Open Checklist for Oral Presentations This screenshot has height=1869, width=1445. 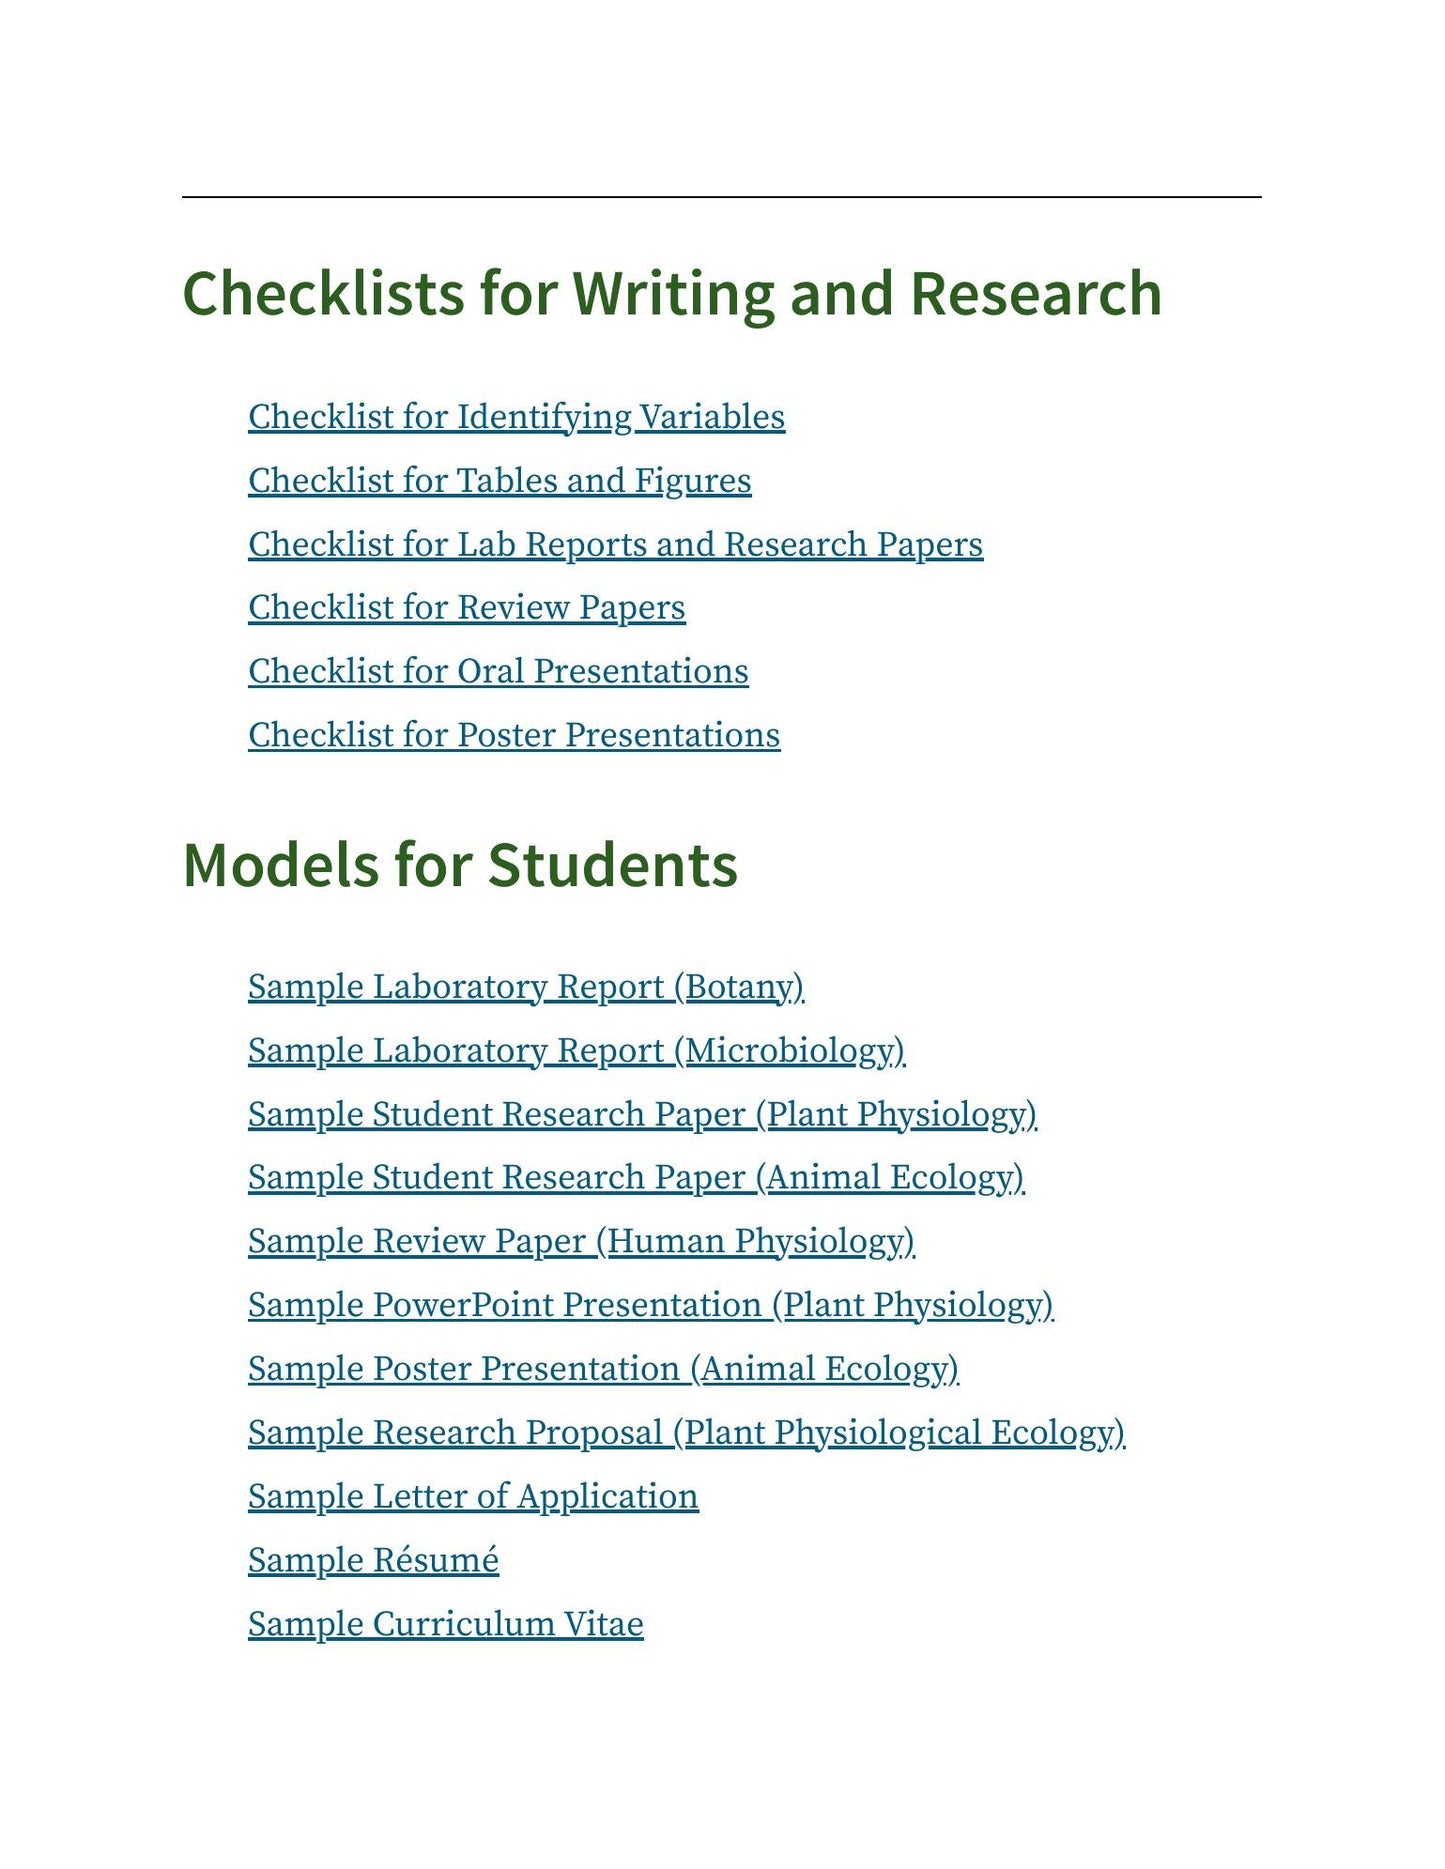coord(498,672)
